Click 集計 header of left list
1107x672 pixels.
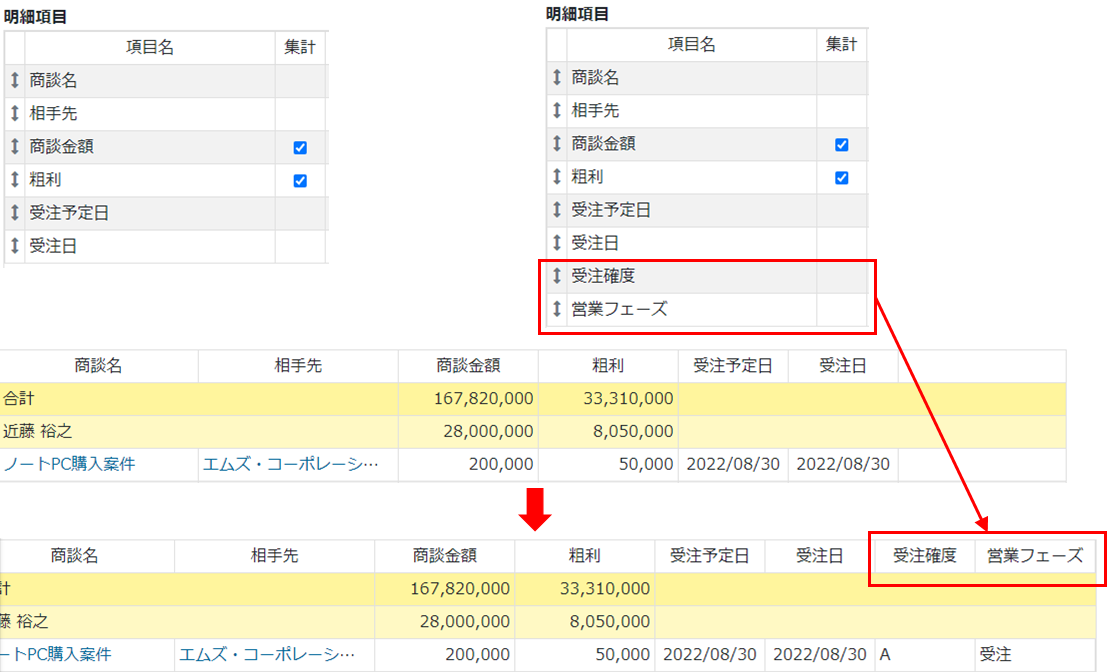[300, 47]
